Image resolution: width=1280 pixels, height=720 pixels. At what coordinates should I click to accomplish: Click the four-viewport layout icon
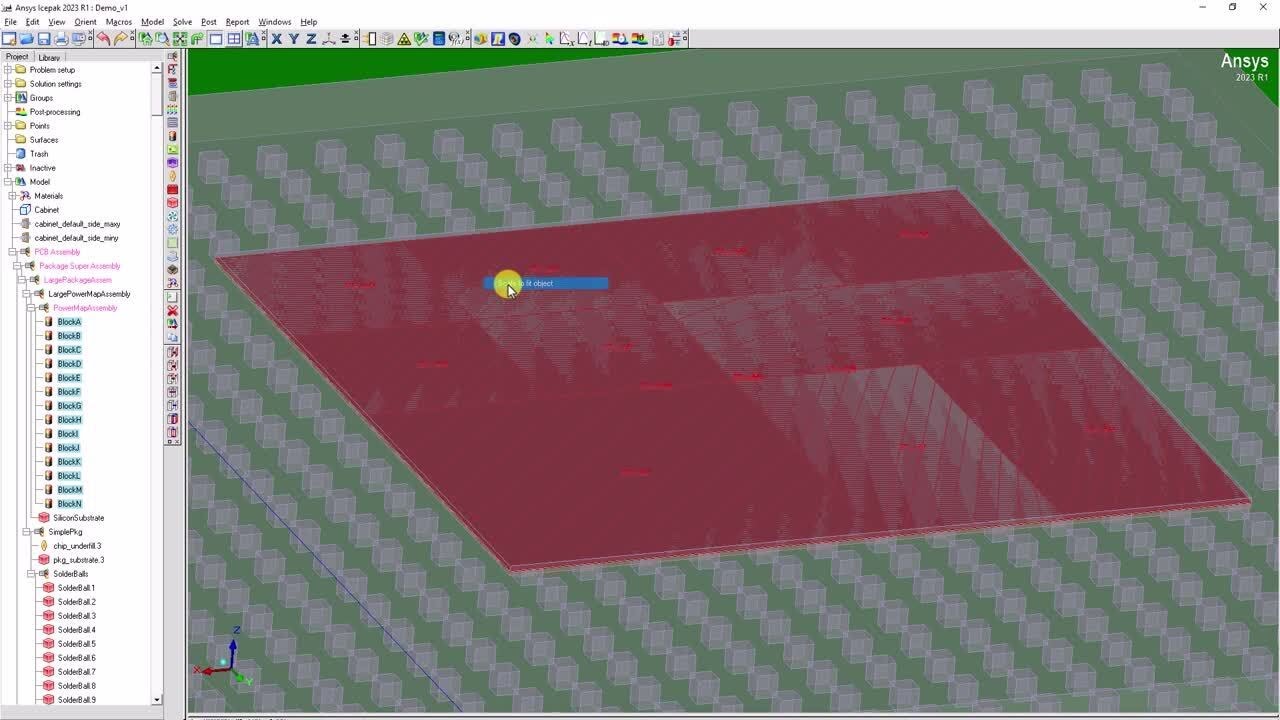click(234, 39)
